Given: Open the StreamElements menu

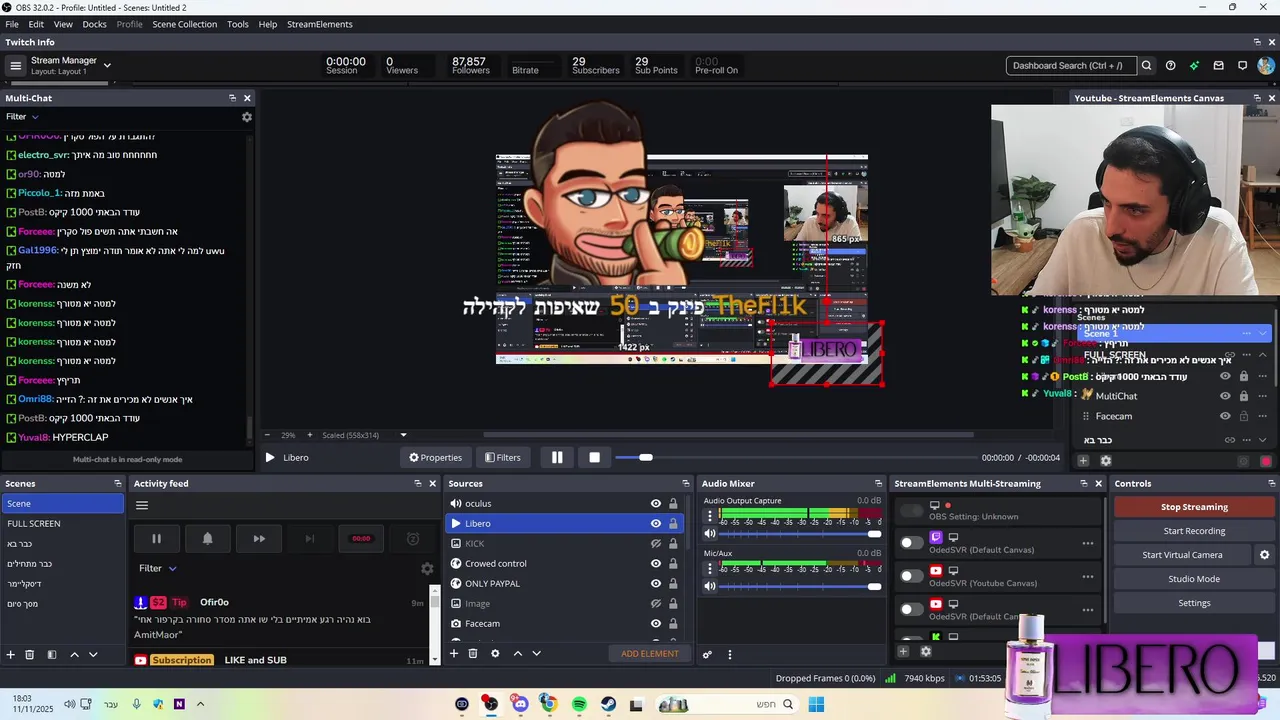Looking at the screenshot, I should click(x=320, y=24).
